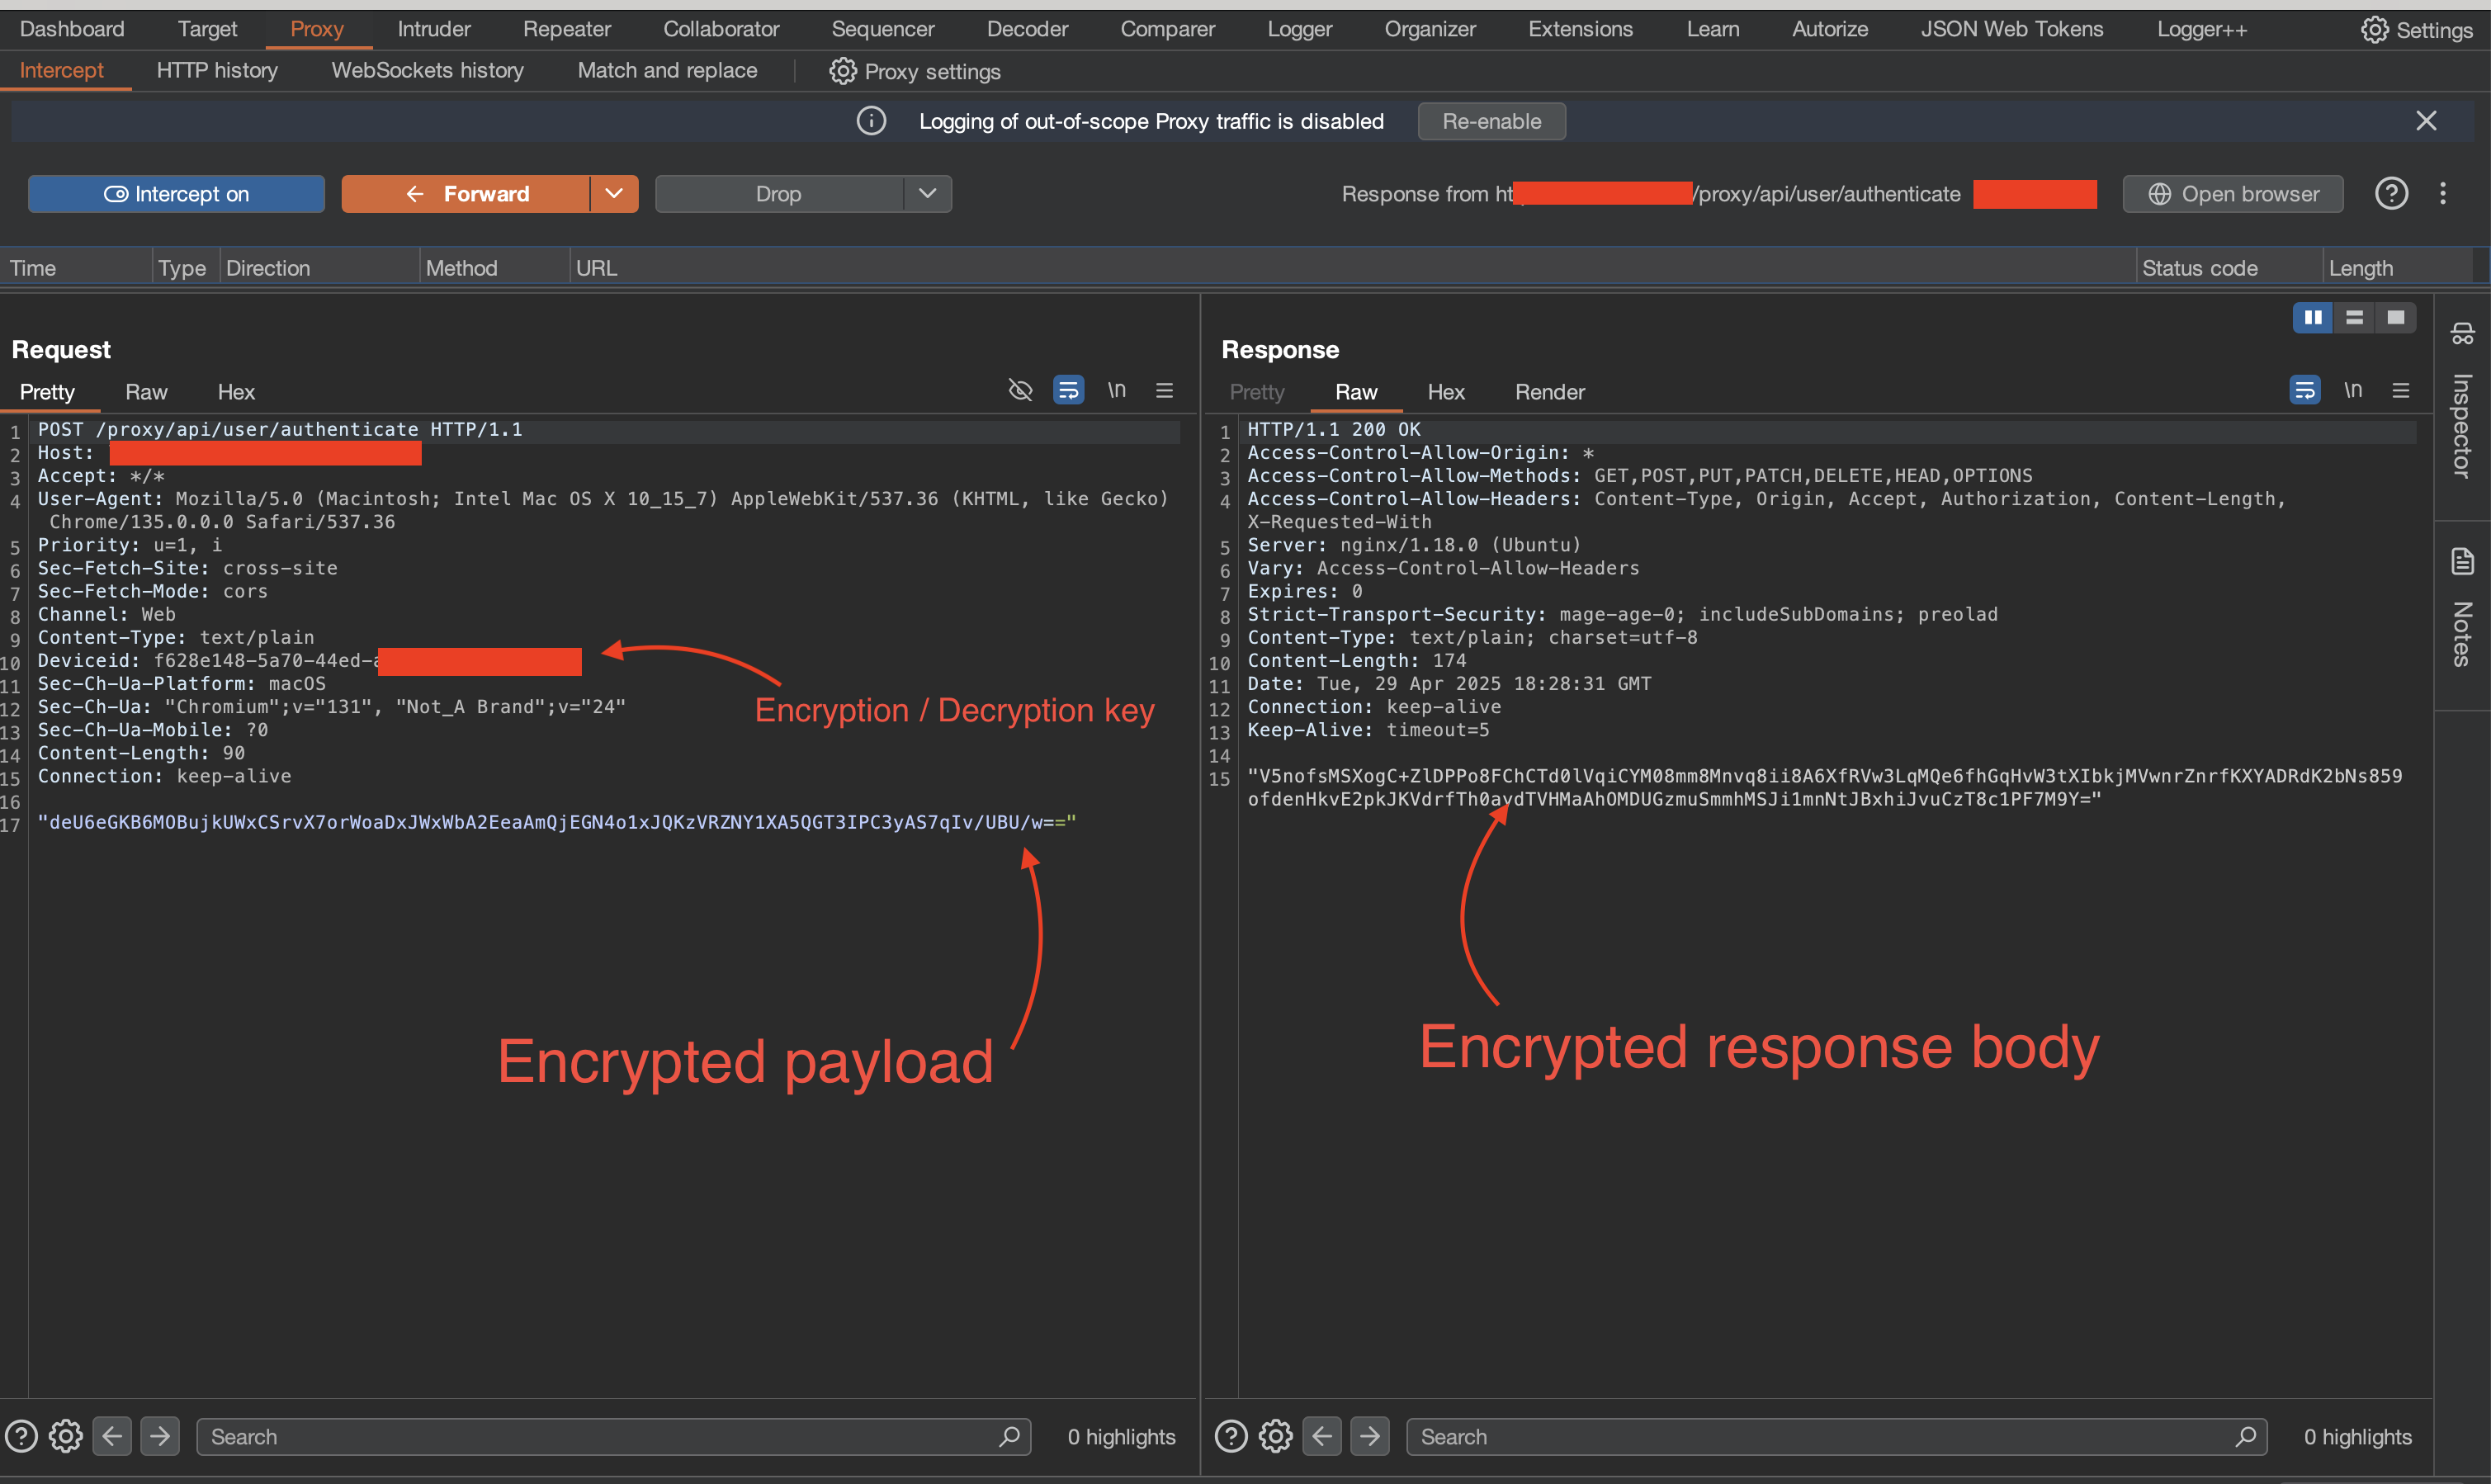Screen dimensions: 2491x1484
Task: Open the HTTP history subtab
Action: pos(217,71)
